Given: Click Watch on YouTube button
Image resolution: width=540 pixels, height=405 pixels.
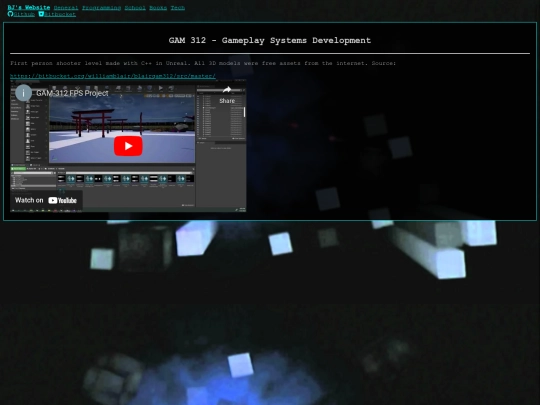Looking at the screenshot, I should tap(46, 200).
